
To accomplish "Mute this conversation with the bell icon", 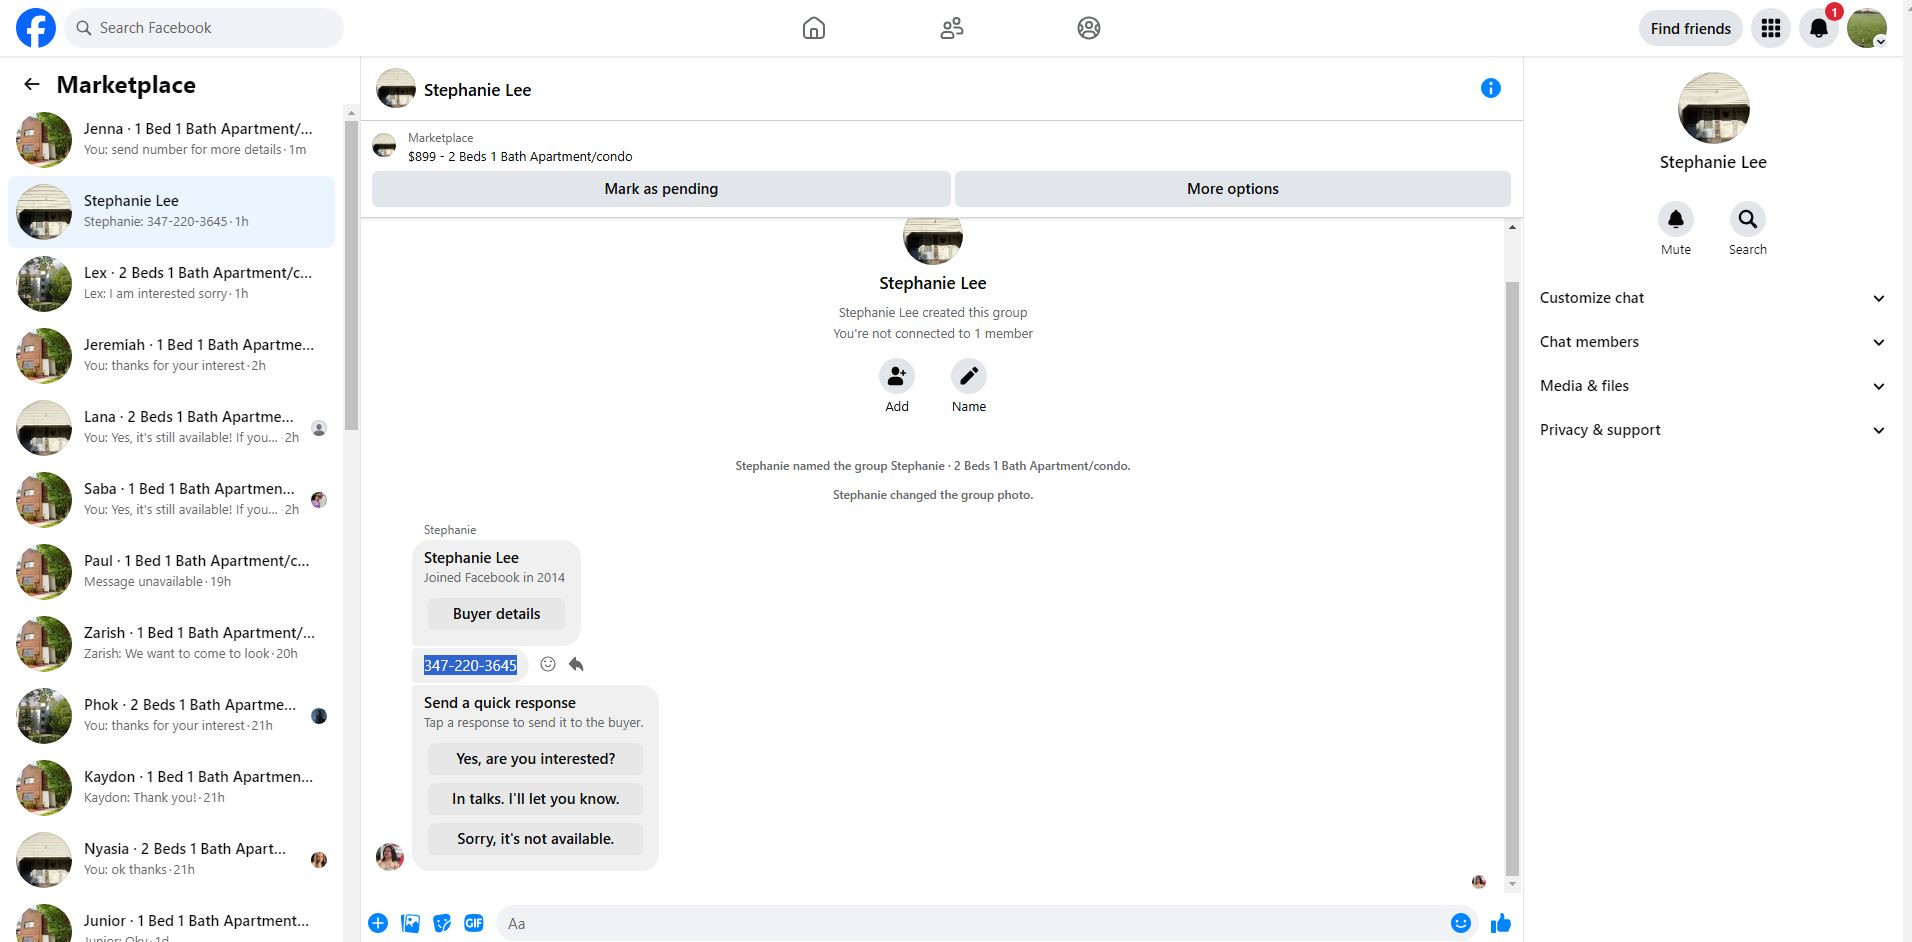I will point(1676,219).
